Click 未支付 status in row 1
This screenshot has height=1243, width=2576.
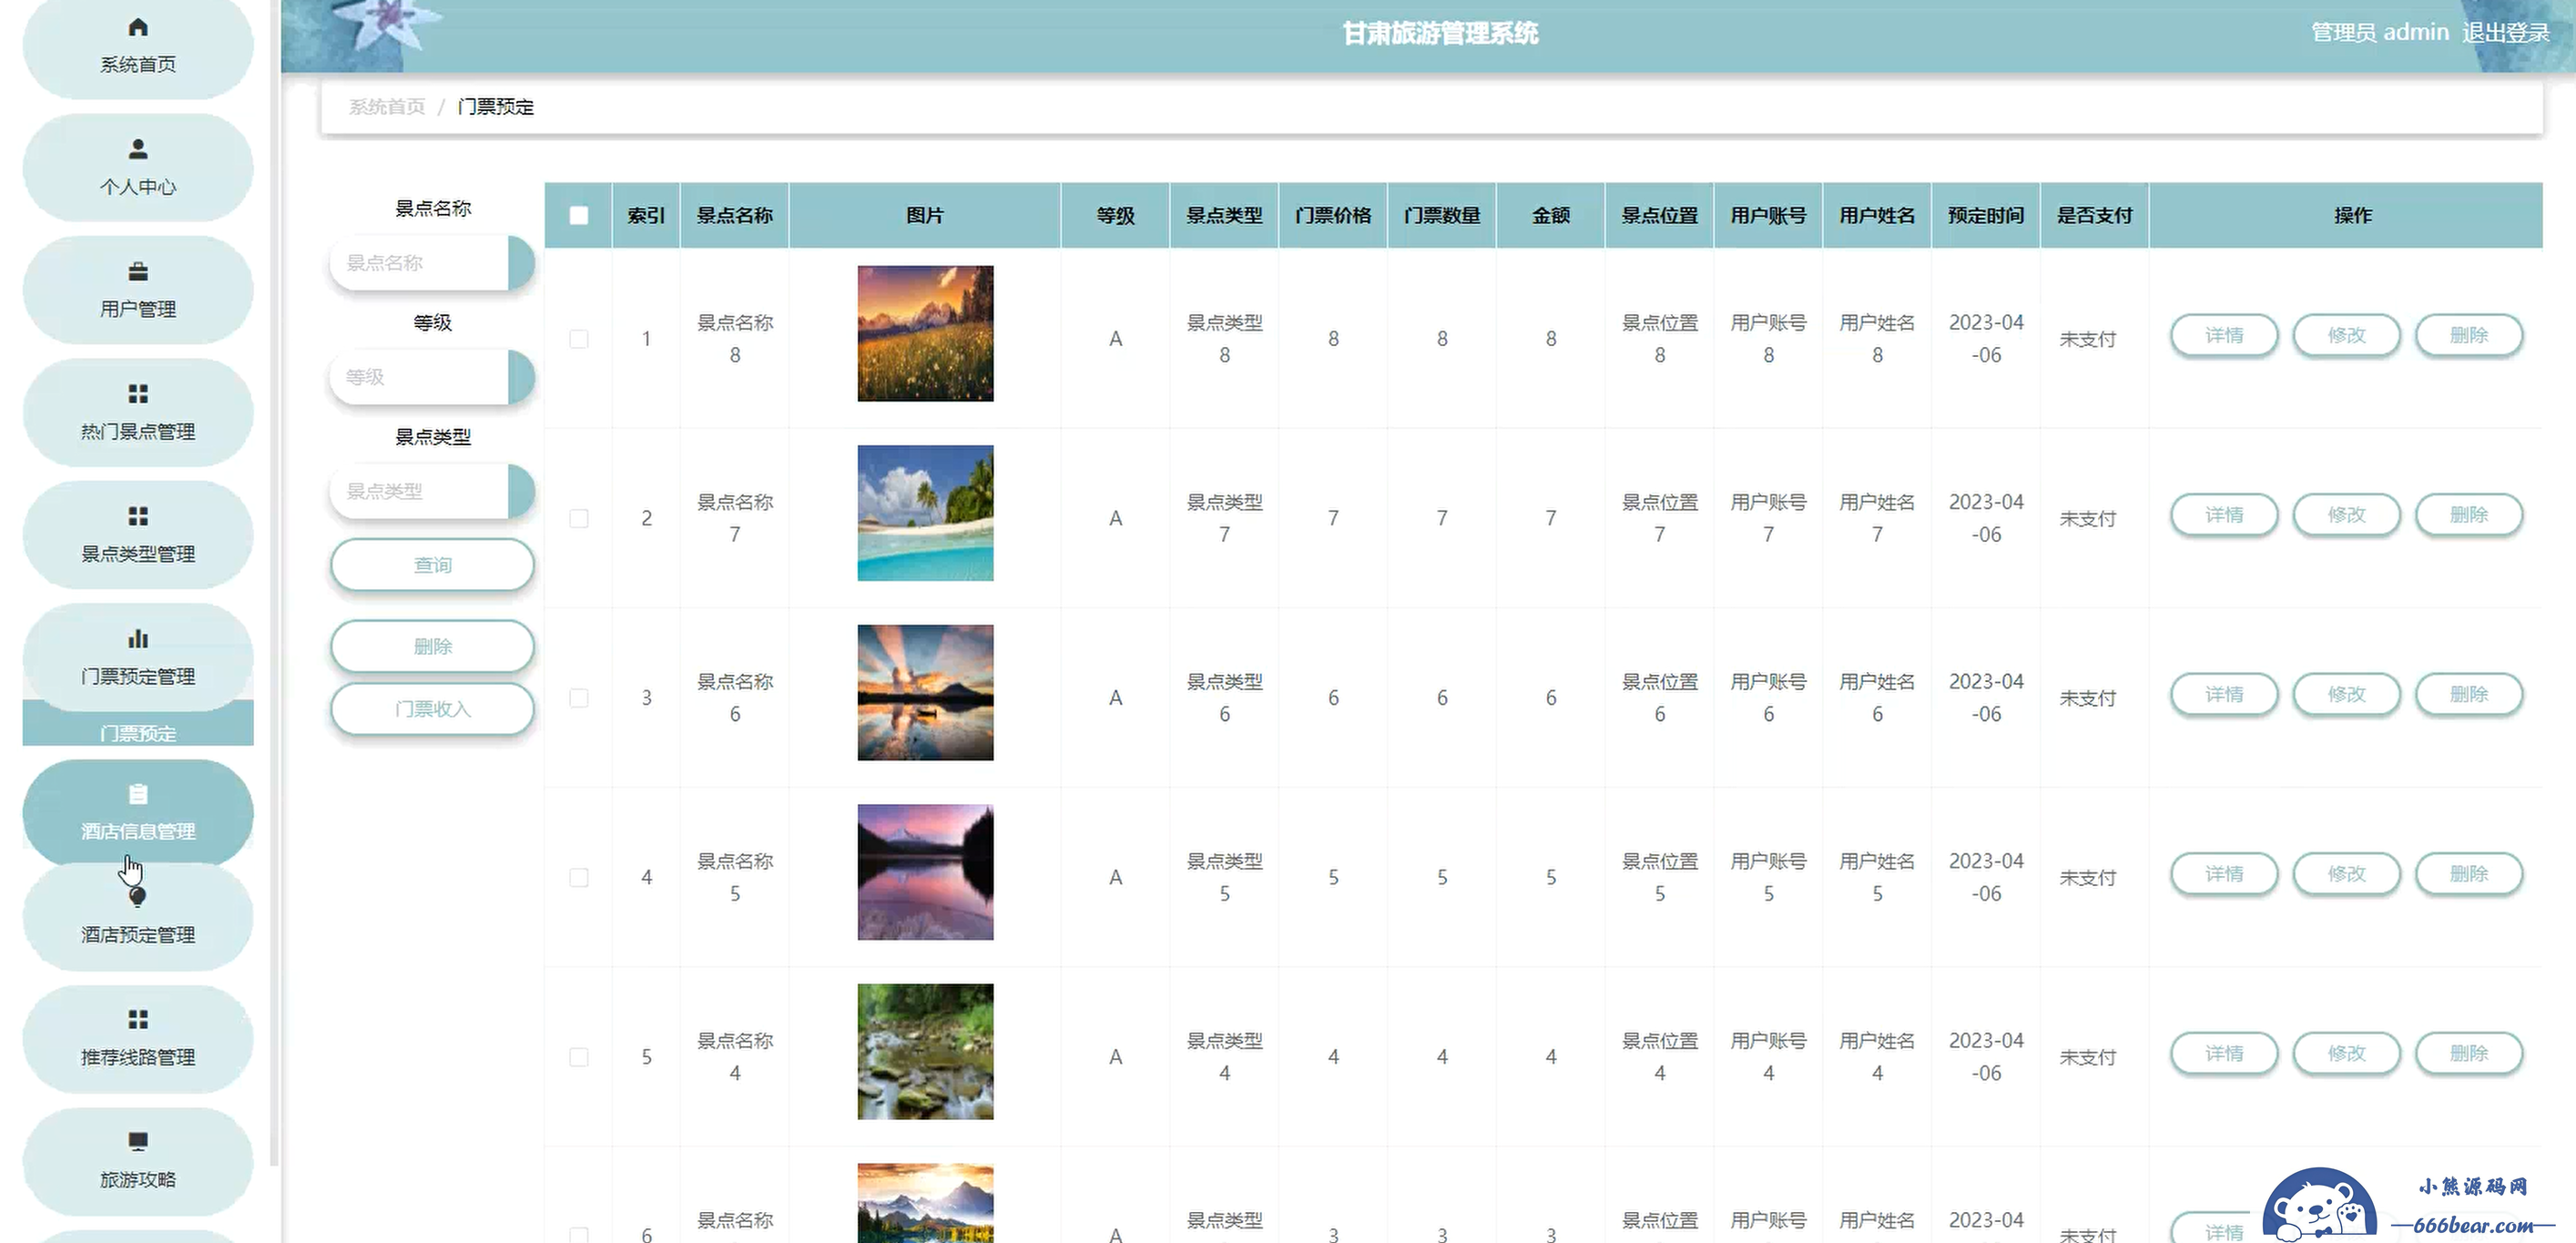[x=2088, y=339]
